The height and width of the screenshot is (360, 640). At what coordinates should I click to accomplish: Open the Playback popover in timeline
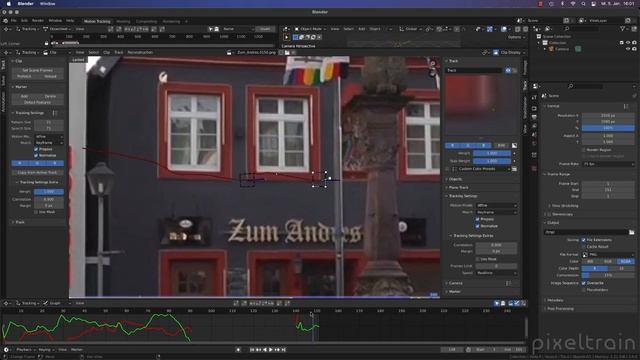coord(25,350)
